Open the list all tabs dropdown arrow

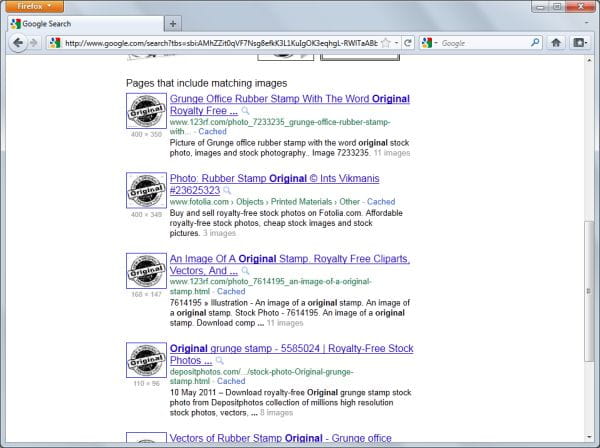click(x=586, y=23)
